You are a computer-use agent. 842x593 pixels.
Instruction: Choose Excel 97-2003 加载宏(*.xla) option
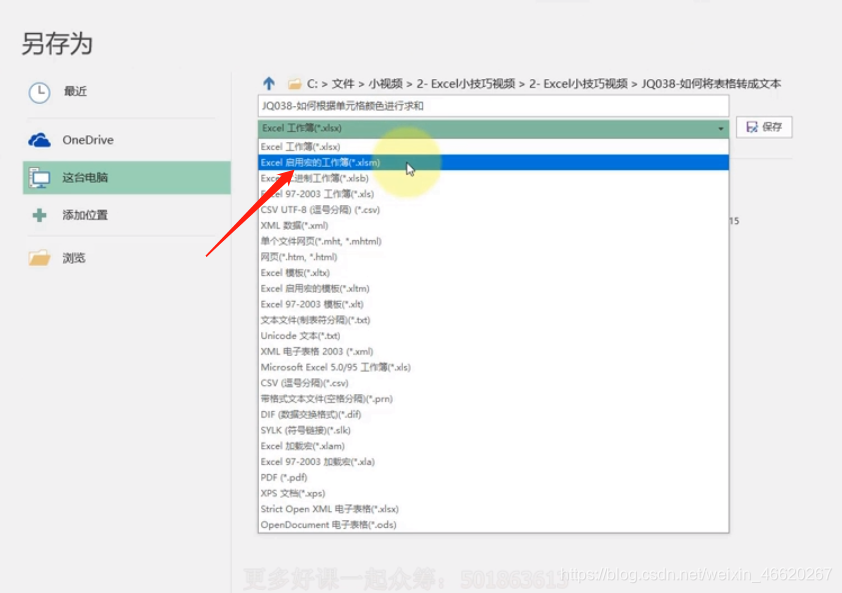[493, 461]
